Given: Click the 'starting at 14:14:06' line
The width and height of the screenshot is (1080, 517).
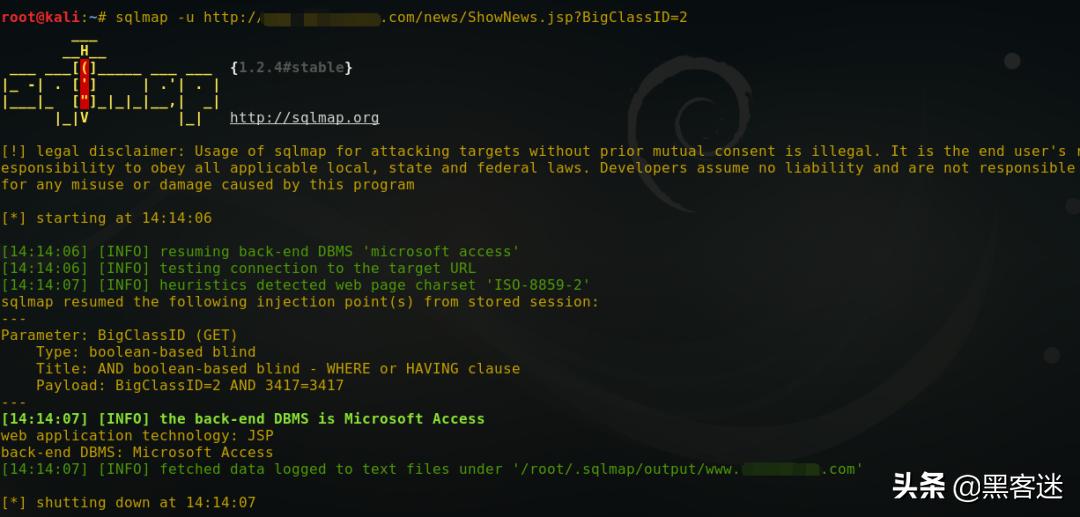Looking at the screenshot, I should 107,218.
